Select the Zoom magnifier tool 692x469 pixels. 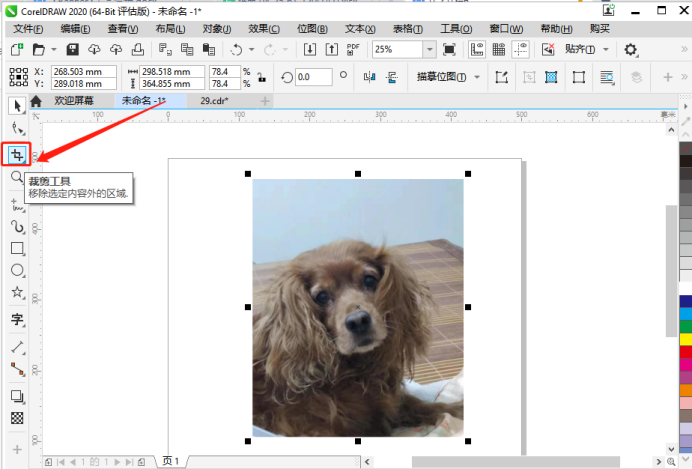pyautogui.click(x=17, y=177)
